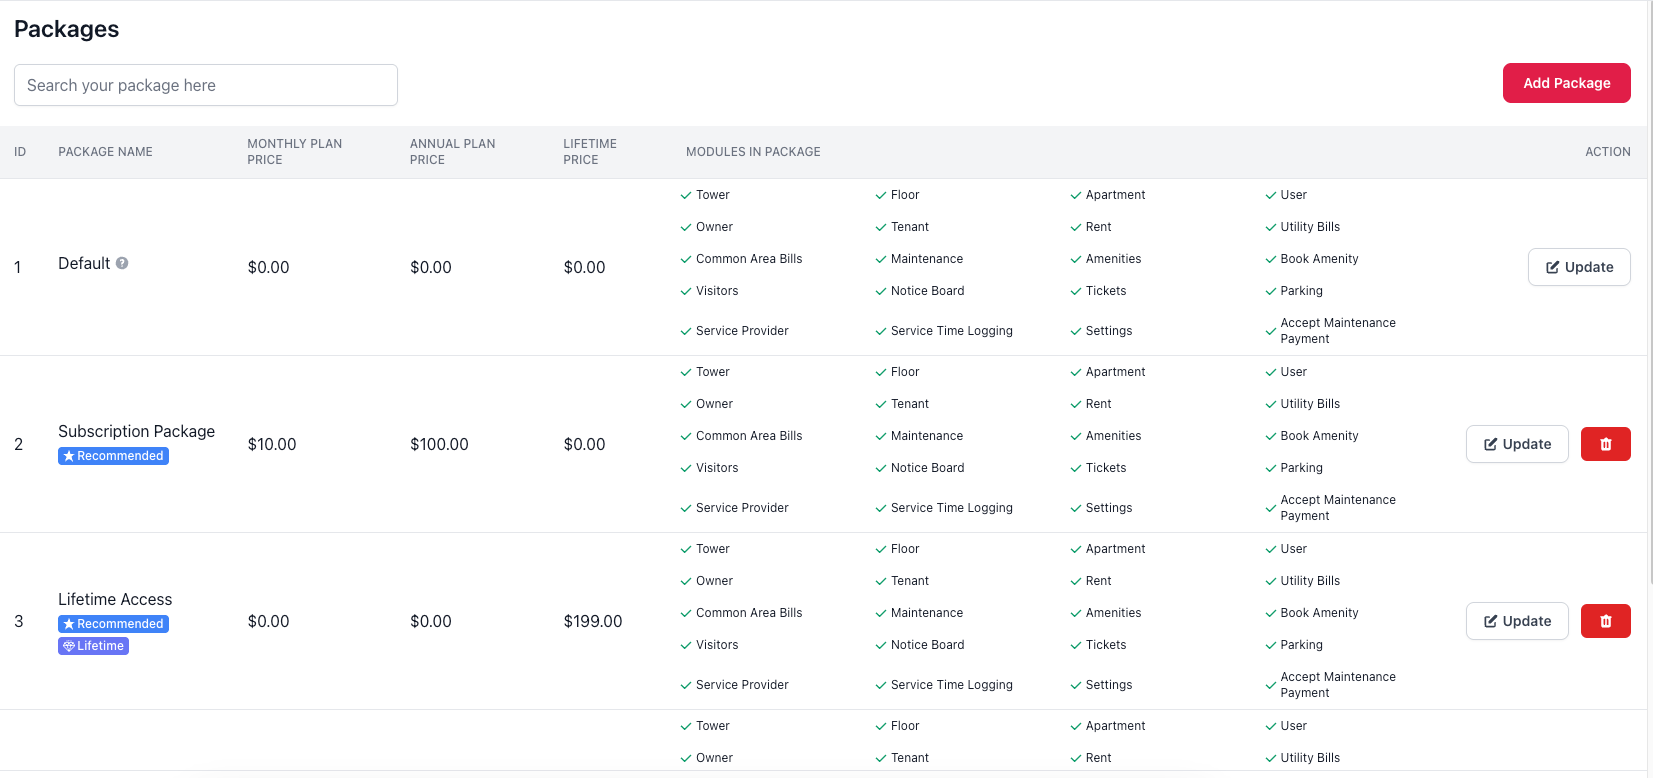
Task: Click the $100.00 annual price
Action: (439, 444)
